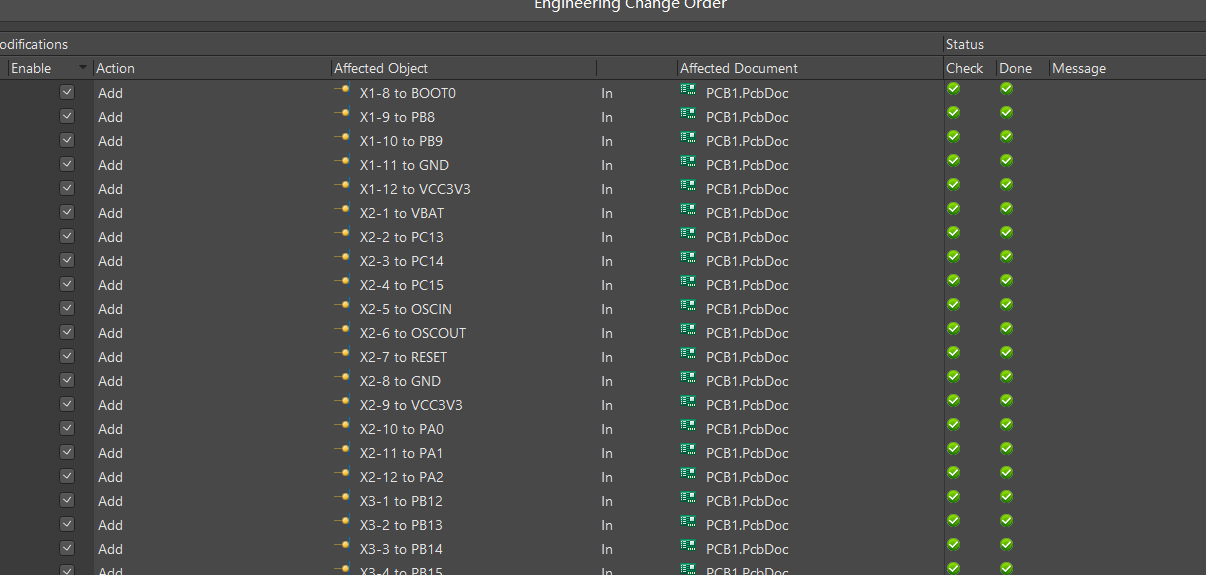Disable the X2-7 to RESET change
Viewport: 1206px width, 575px height.
click(x=67, y=355)
